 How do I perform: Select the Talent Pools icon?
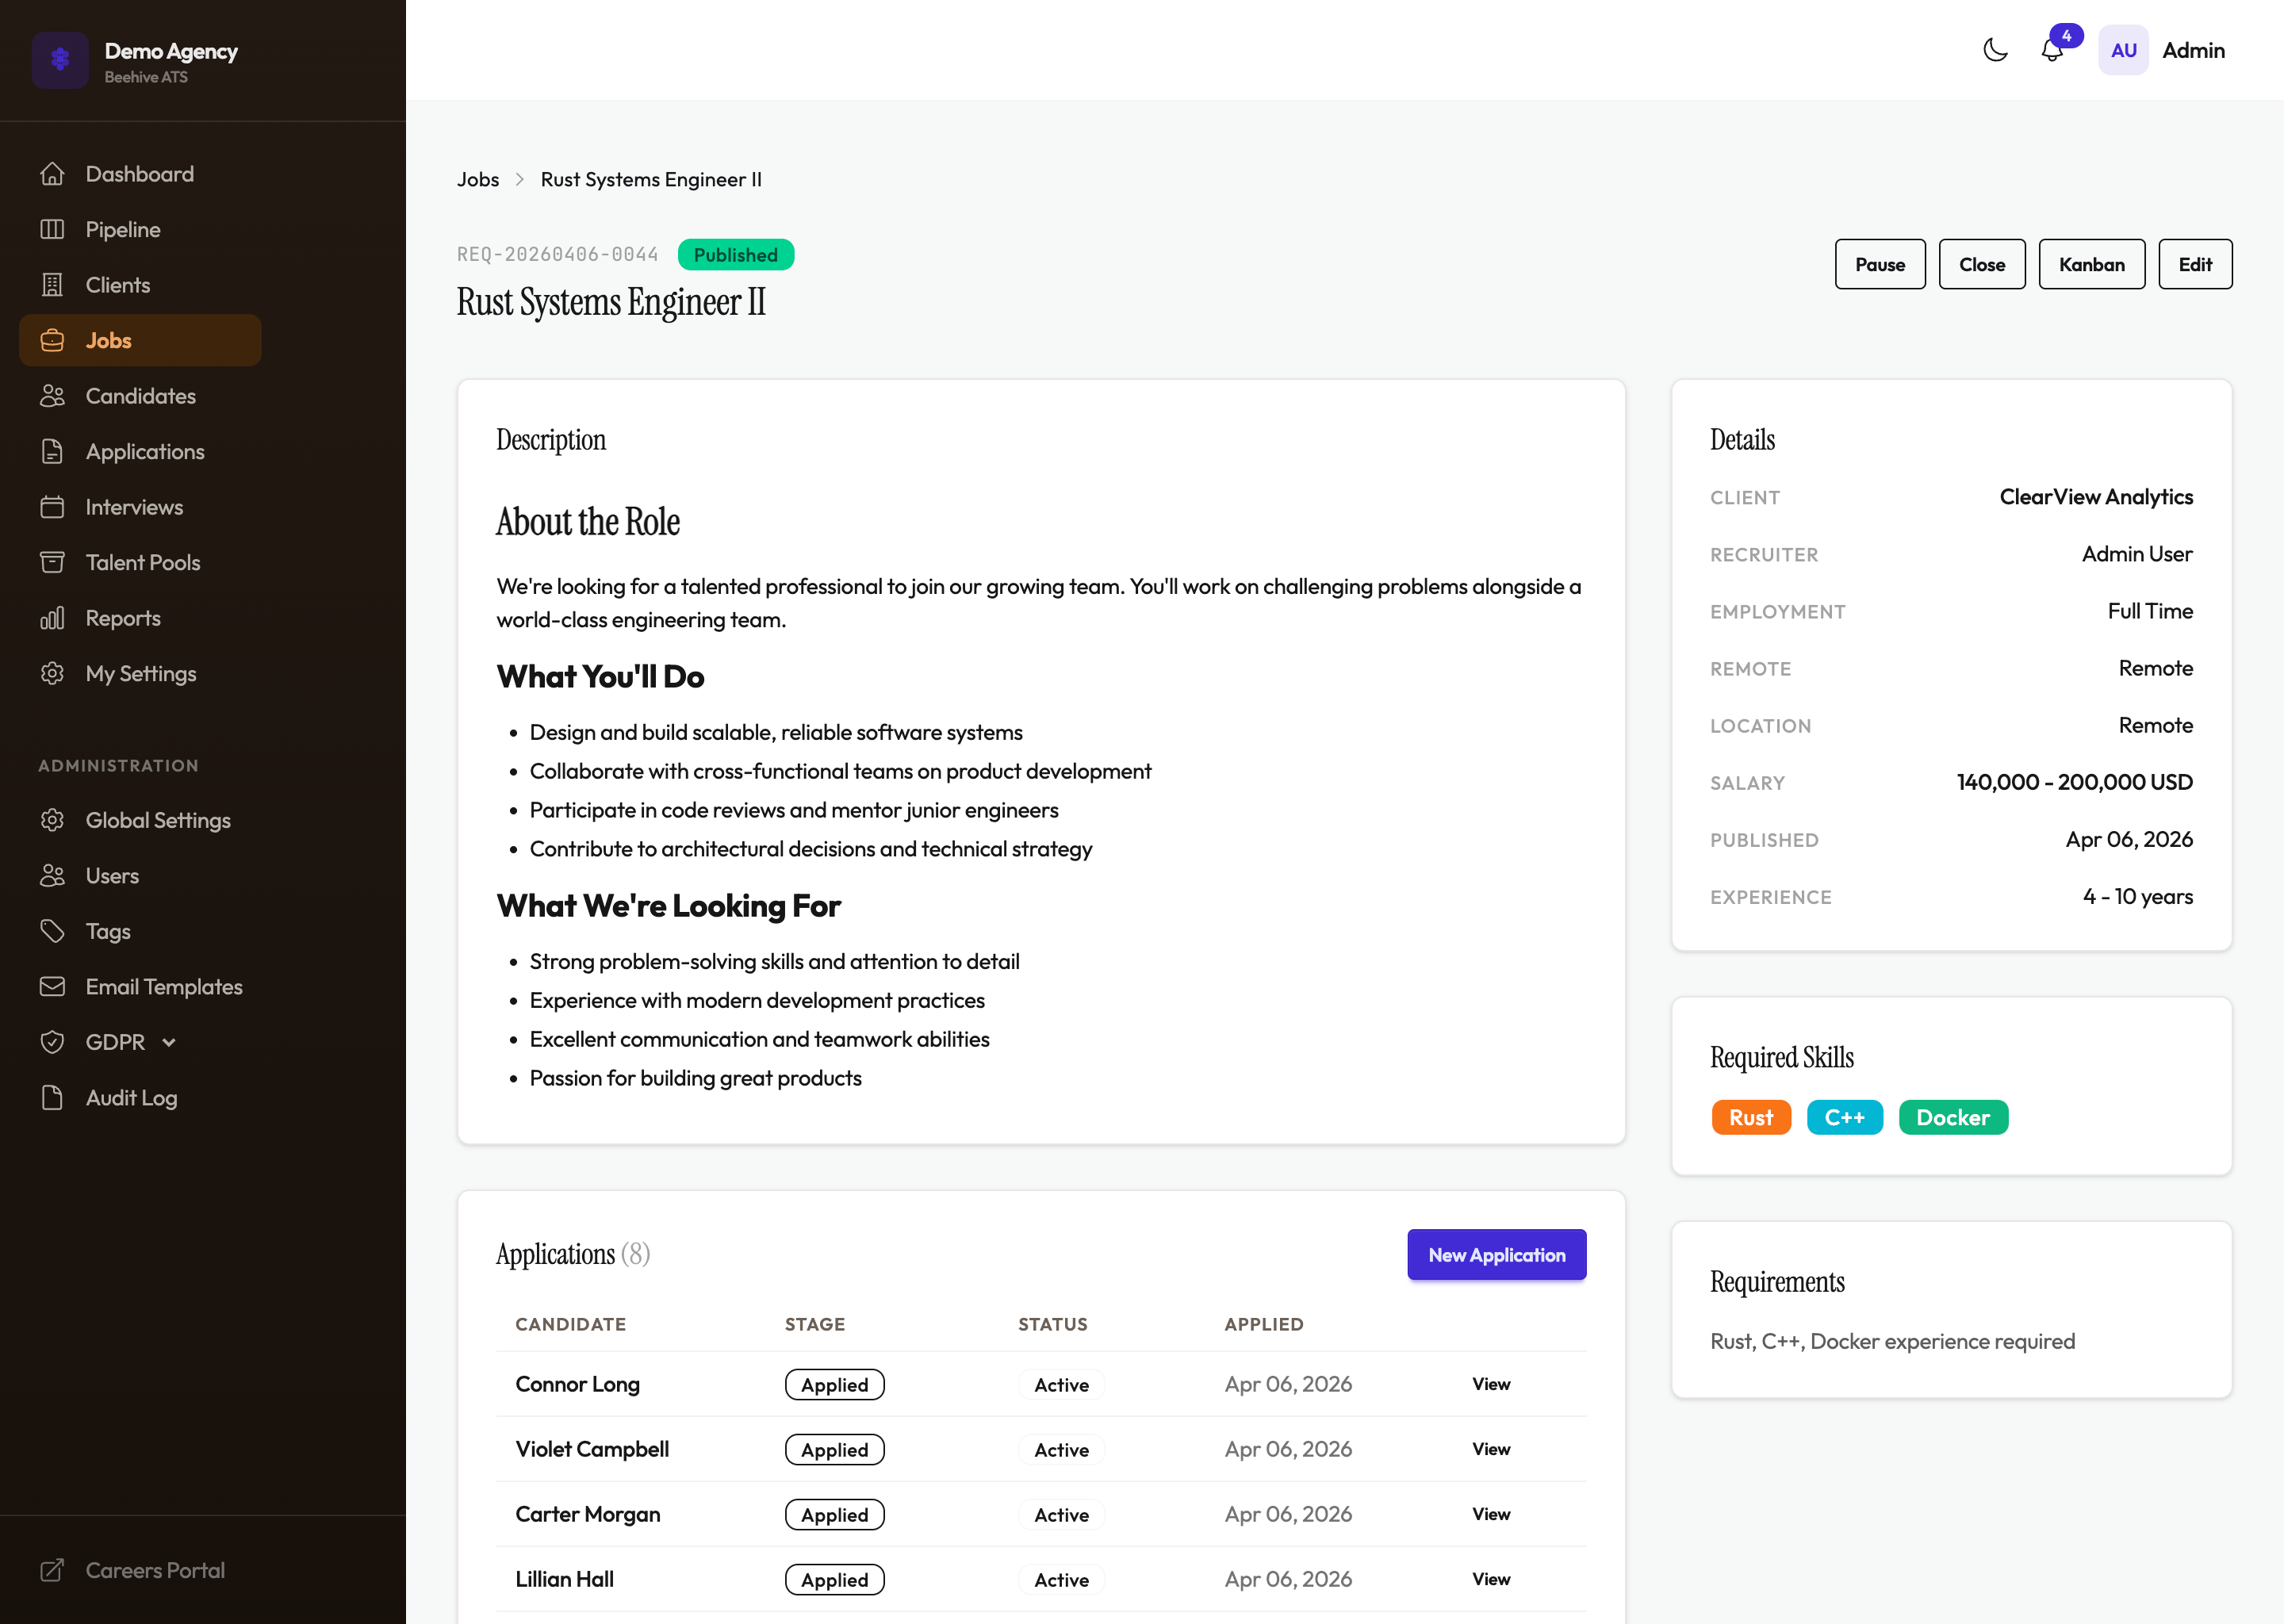(x=54, y=562)
